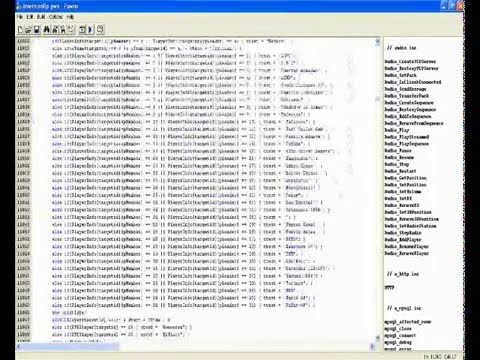This screenshot has height=360, width=480.
Task: Select Audio_AddPlayer in function list
Action: (403, 240)
